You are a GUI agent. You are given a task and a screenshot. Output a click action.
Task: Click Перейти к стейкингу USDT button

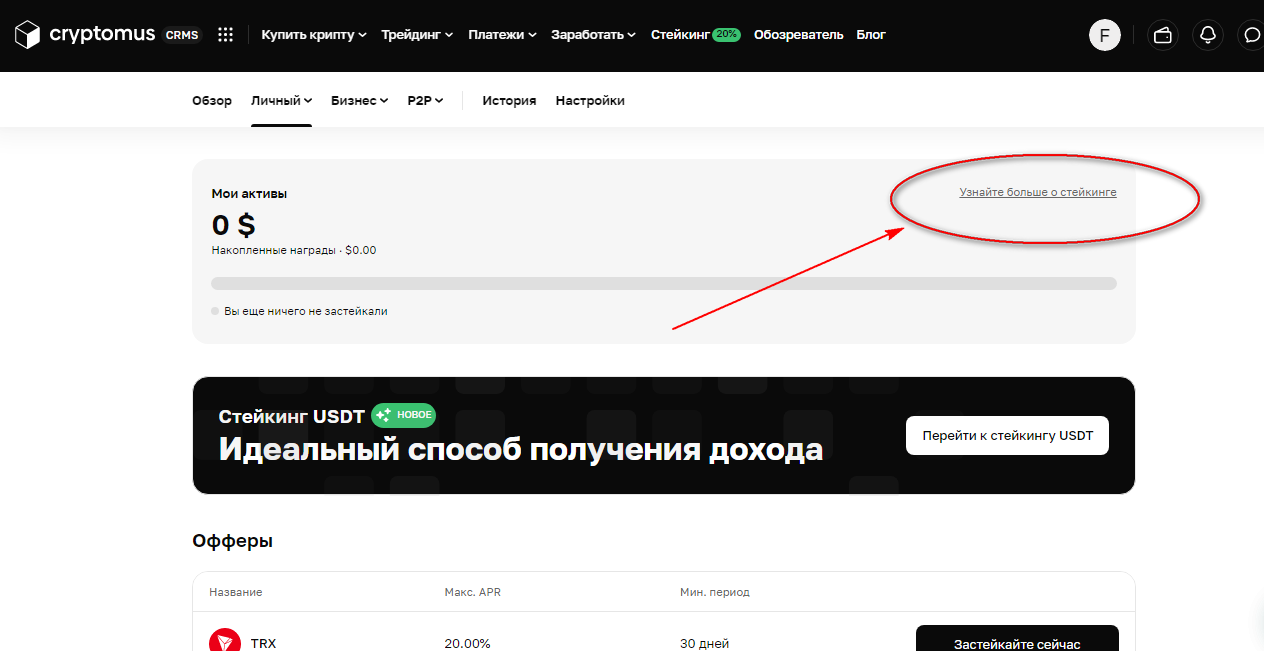1007,436
